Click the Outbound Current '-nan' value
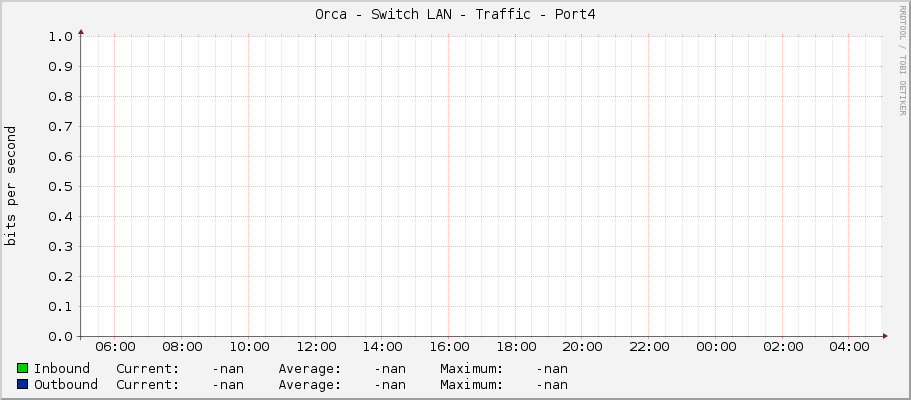Viewport: 911px width, 400px height. pos(228,384)
